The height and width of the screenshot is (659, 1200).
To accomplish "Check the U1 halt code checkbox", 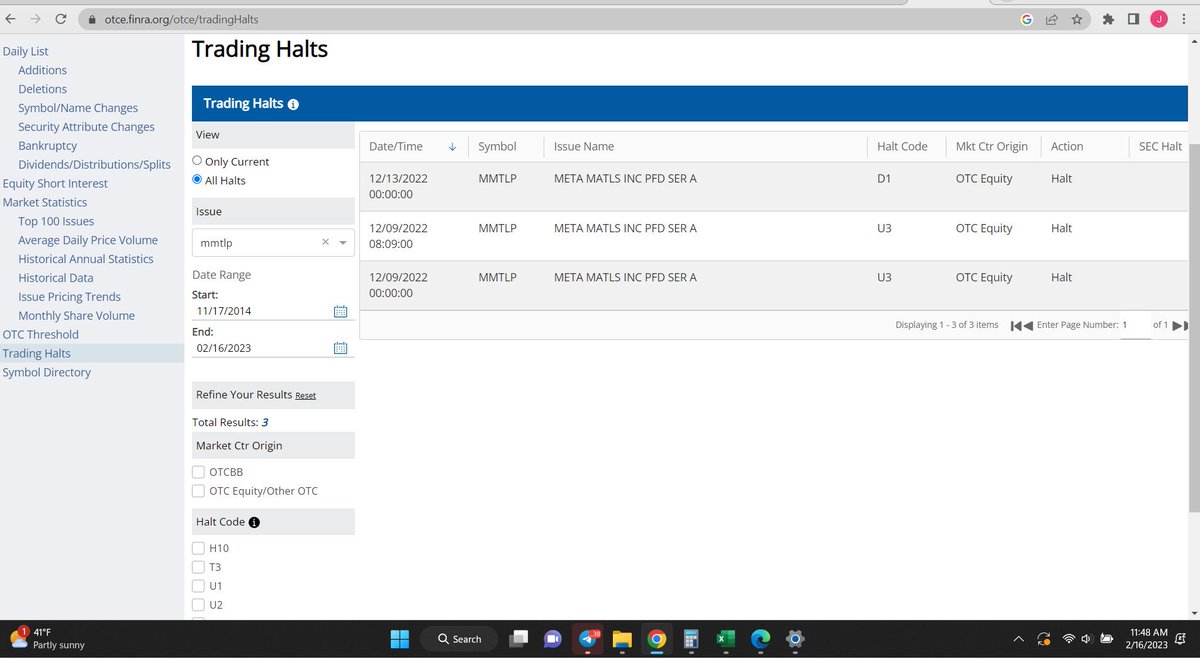I will [198, 586].
